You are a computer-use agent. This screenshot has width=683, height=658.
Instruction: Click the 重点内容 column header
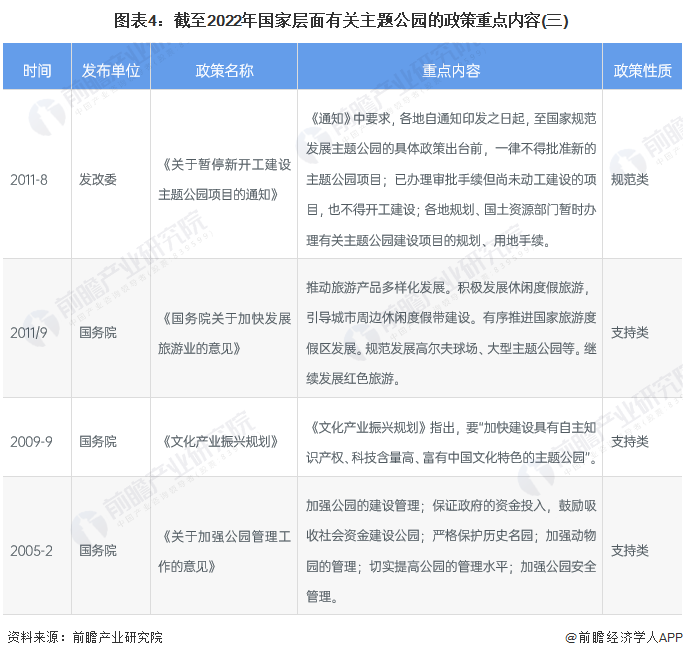click(x=450, y=70)
